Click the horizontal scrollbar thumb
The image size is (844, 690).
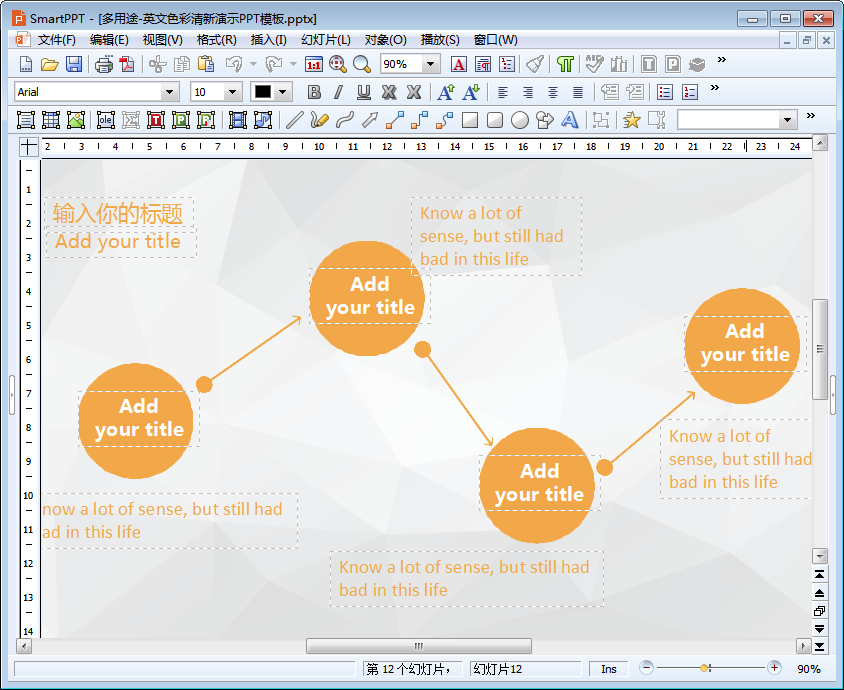[419, 646]
